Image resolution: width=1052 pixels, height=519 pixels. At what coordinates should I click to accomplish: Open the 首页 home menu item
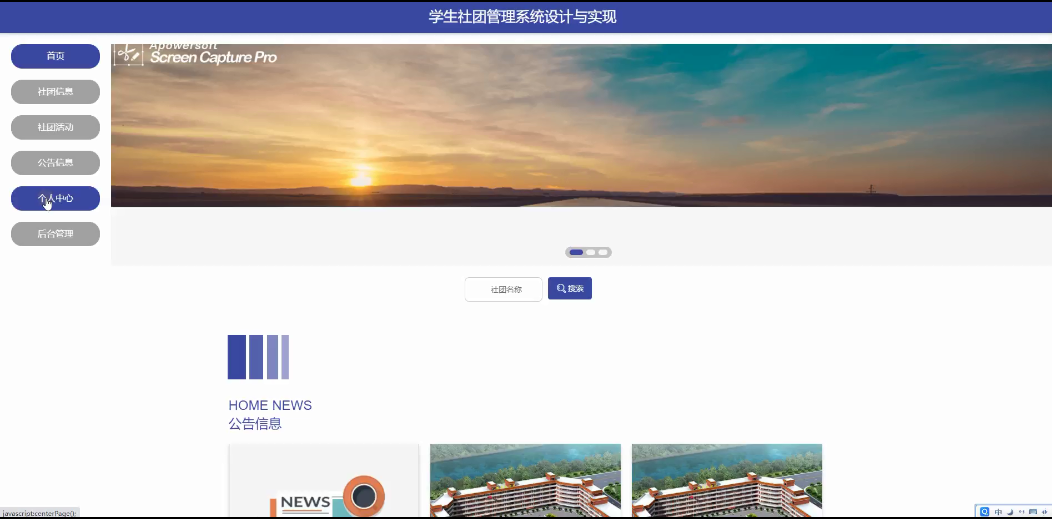55,56
